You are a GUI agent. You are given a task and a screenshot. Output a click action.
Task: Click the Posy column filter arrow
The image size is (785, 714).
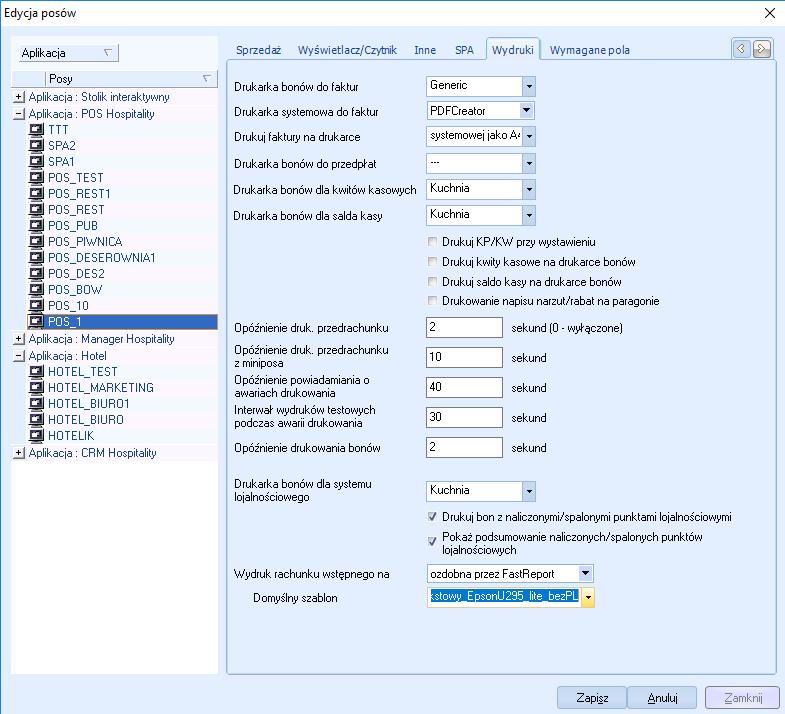[x=207, y=79]
